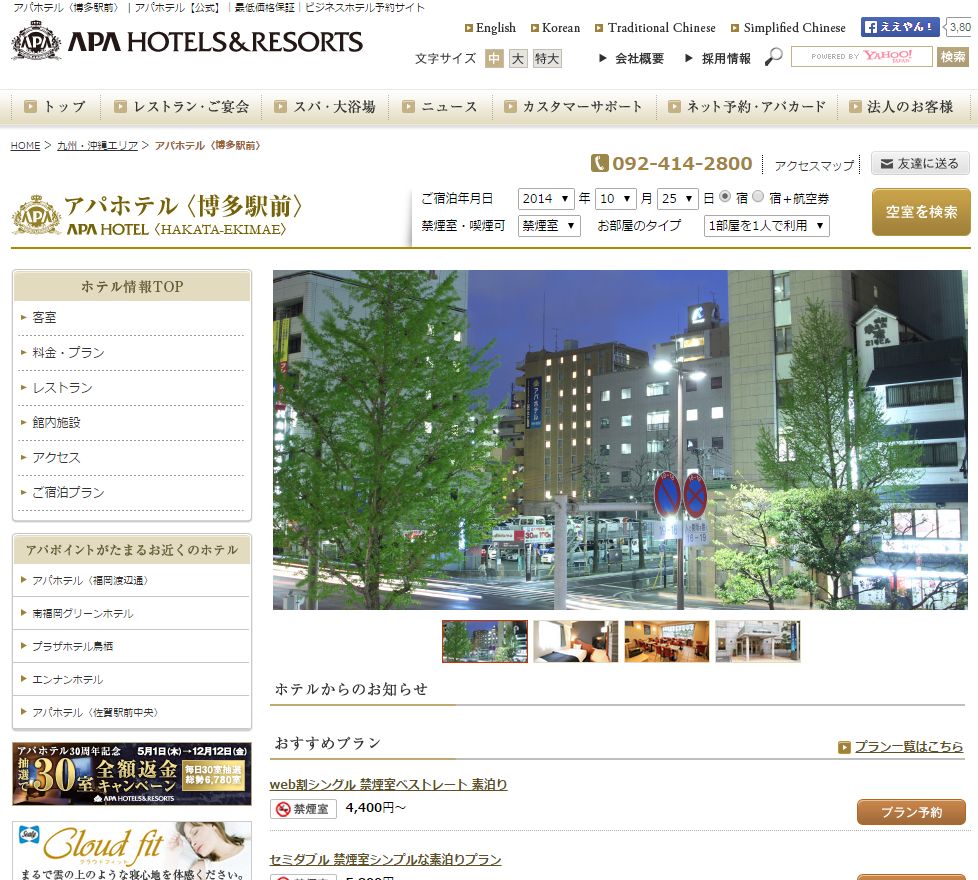Image resolution: width=978 pixels, height=880 pixels.
Task: Switch language to Traditional Chinese
Action: click(x=661, y=28)
